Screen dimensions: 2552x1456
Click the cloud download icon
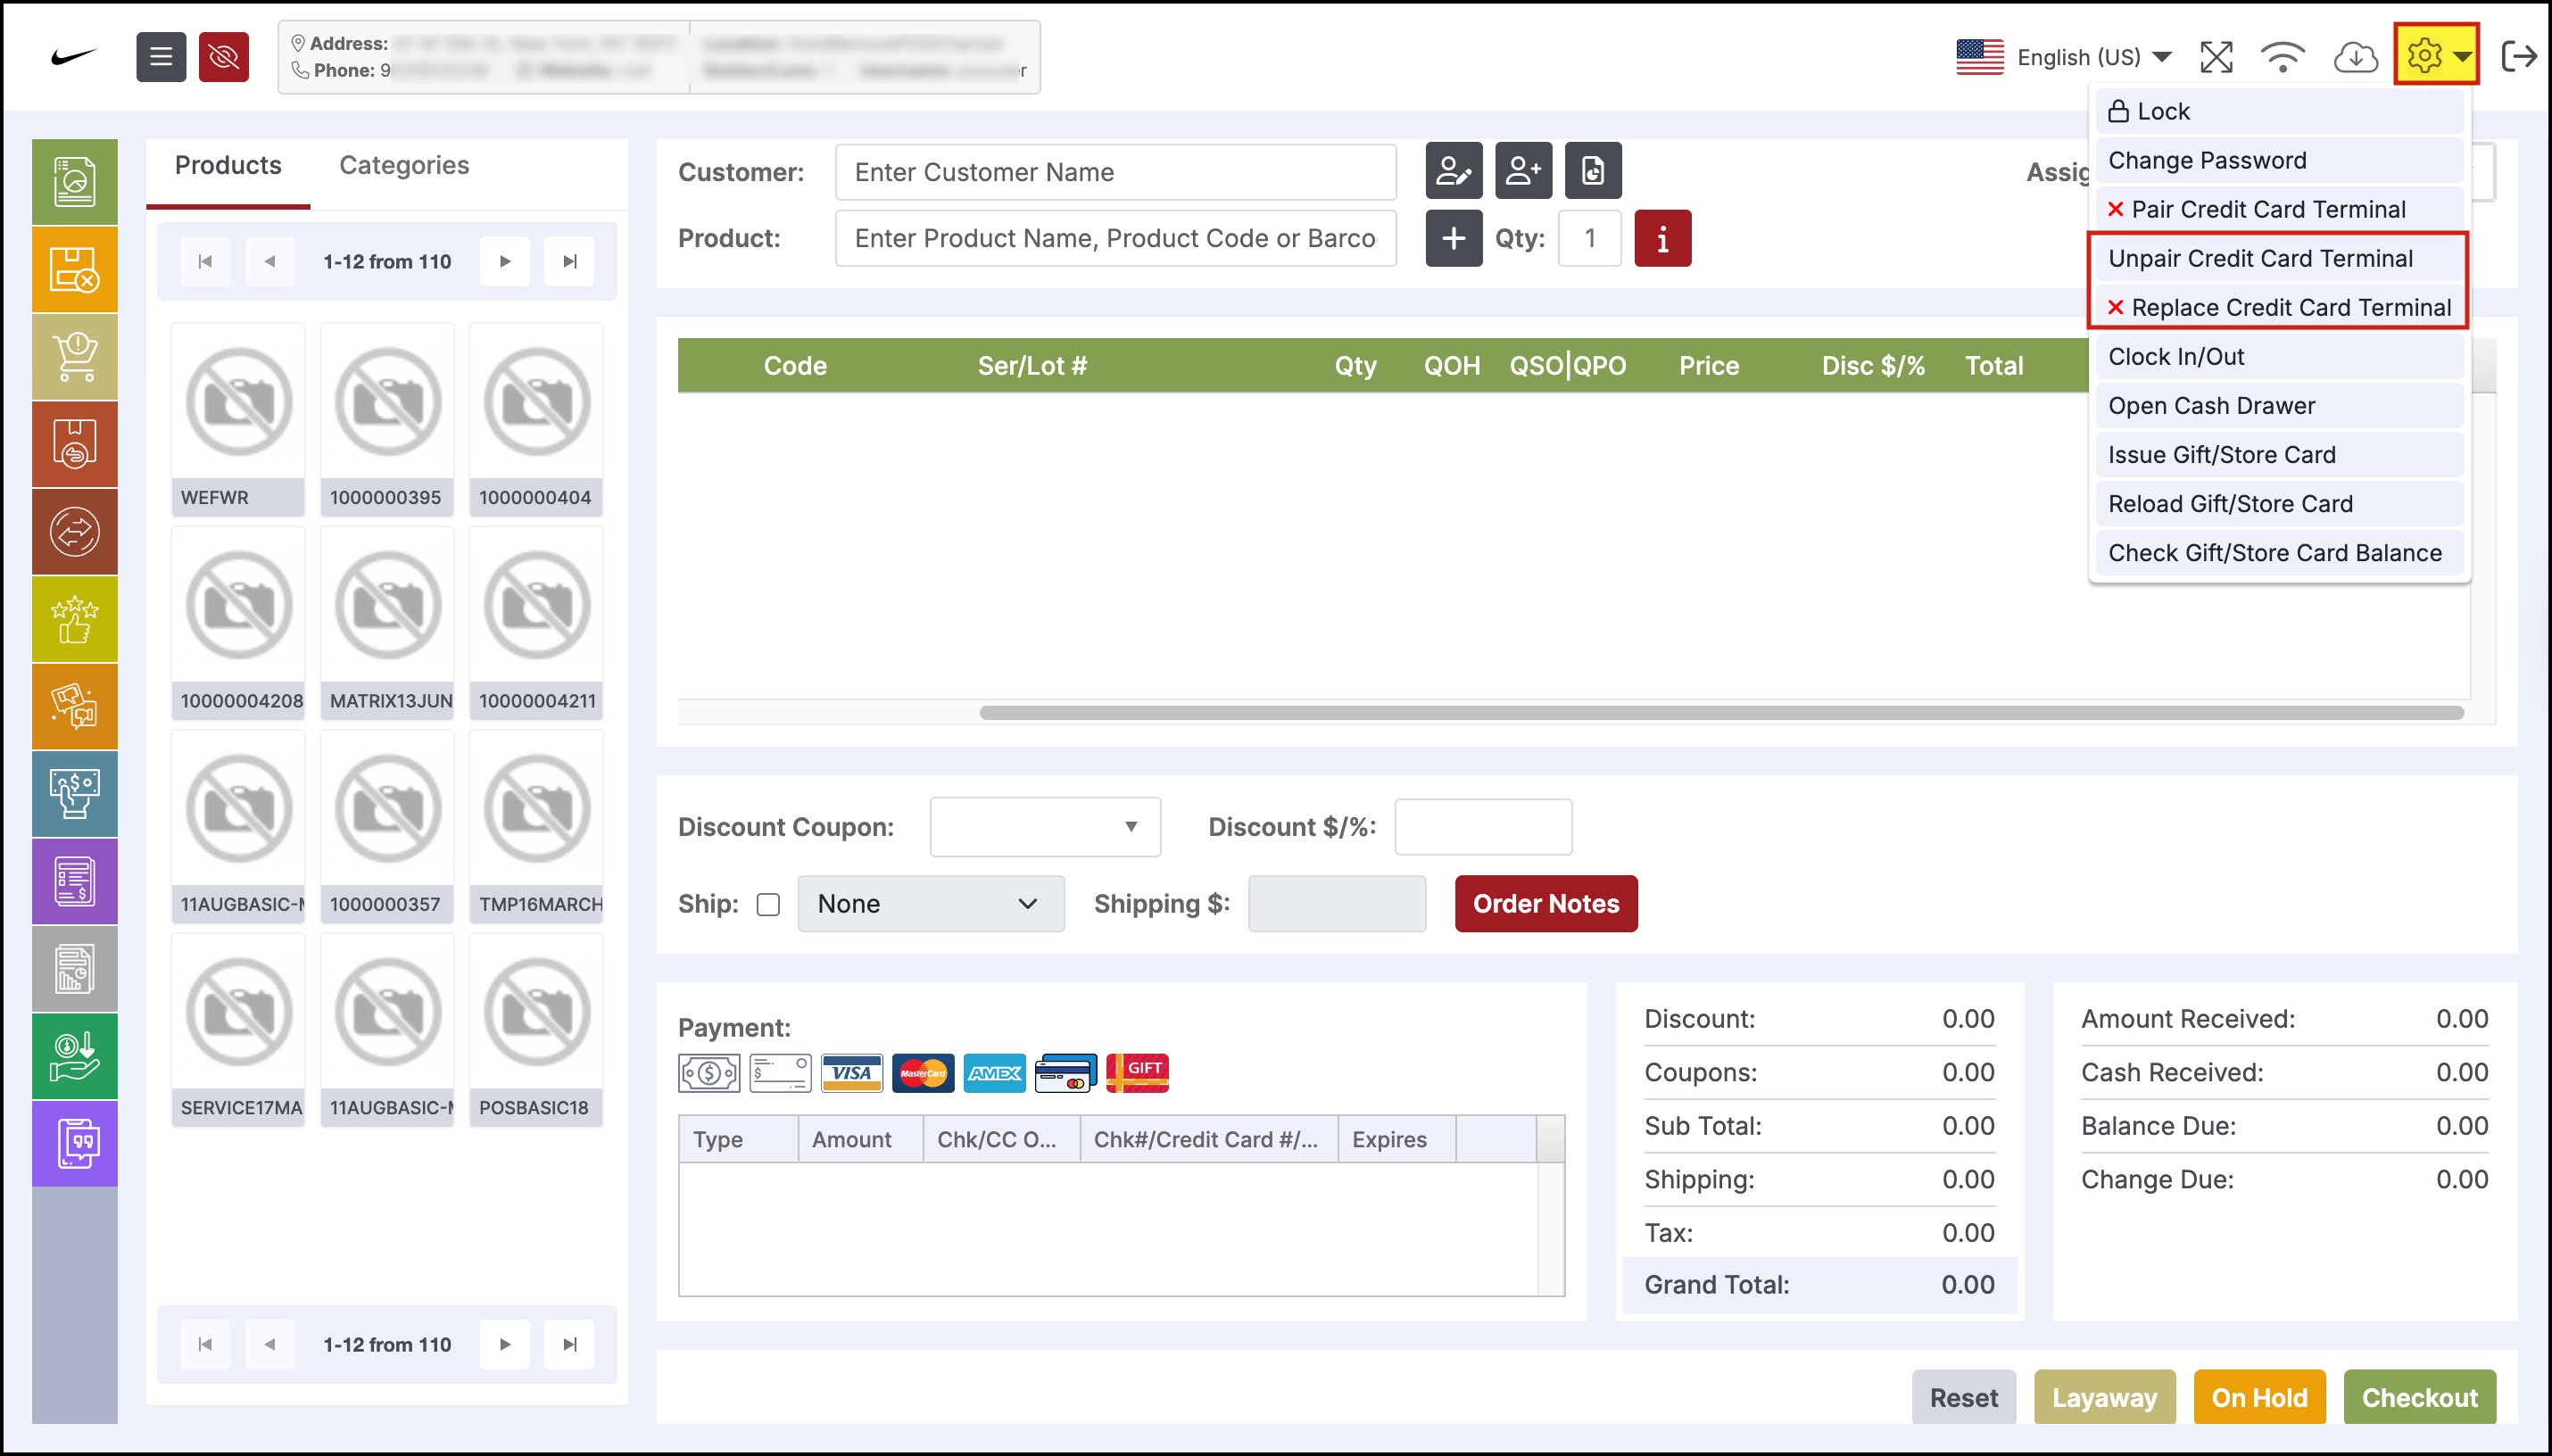pyautogui.click(x=2355, y=57)
